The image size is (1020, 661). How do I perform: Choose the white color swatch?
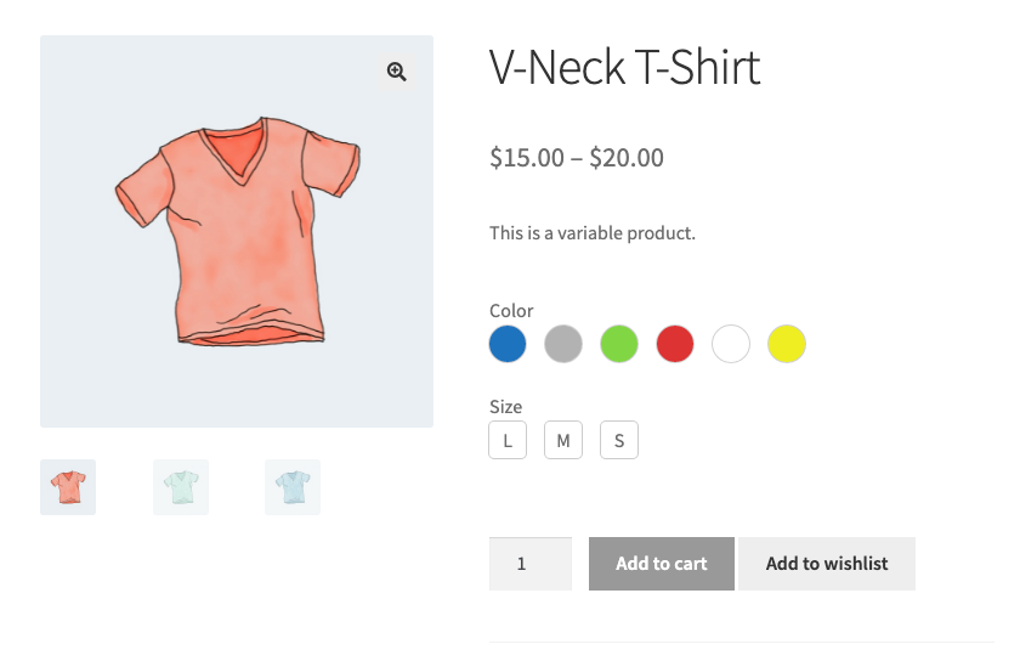[x=731, y=344]
